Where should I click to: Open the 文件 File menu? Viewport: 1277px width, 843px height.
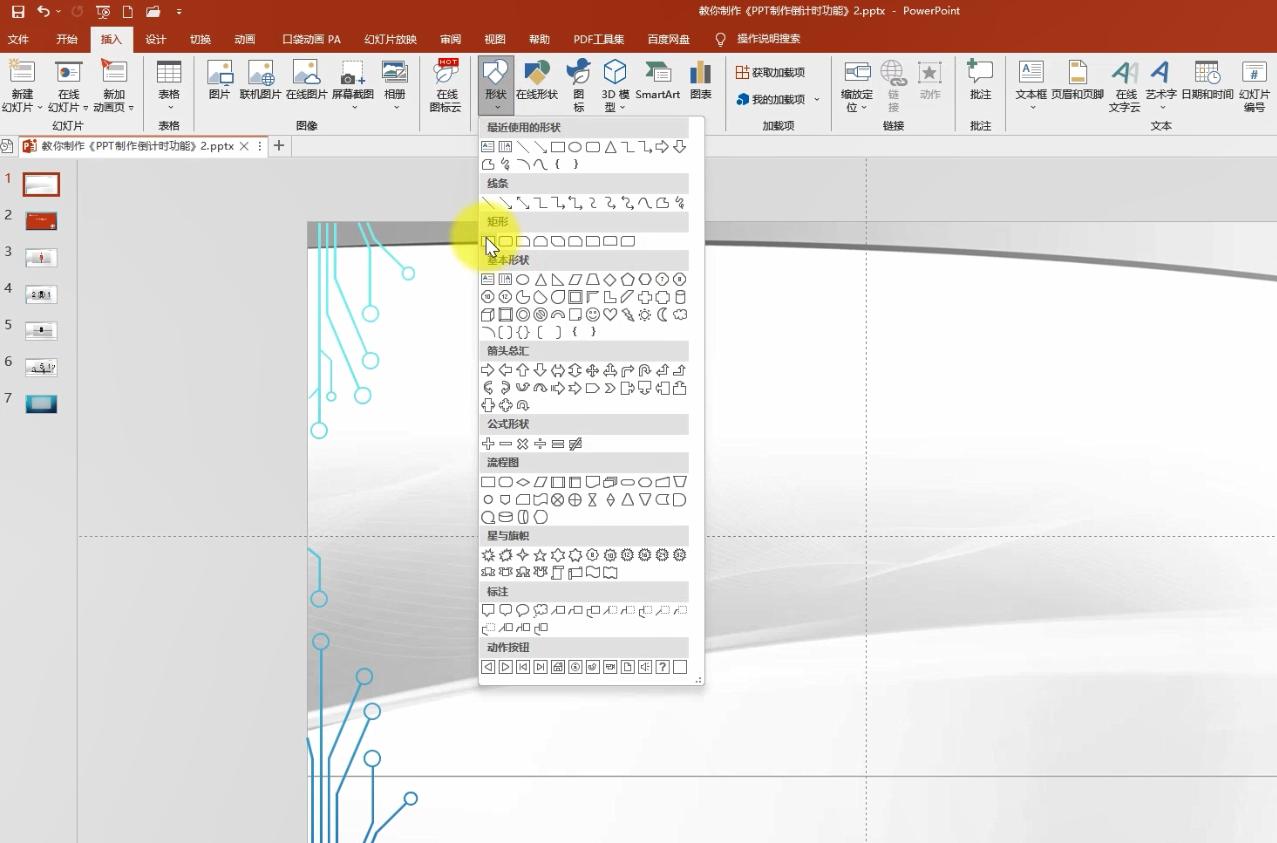pos(18,39)
